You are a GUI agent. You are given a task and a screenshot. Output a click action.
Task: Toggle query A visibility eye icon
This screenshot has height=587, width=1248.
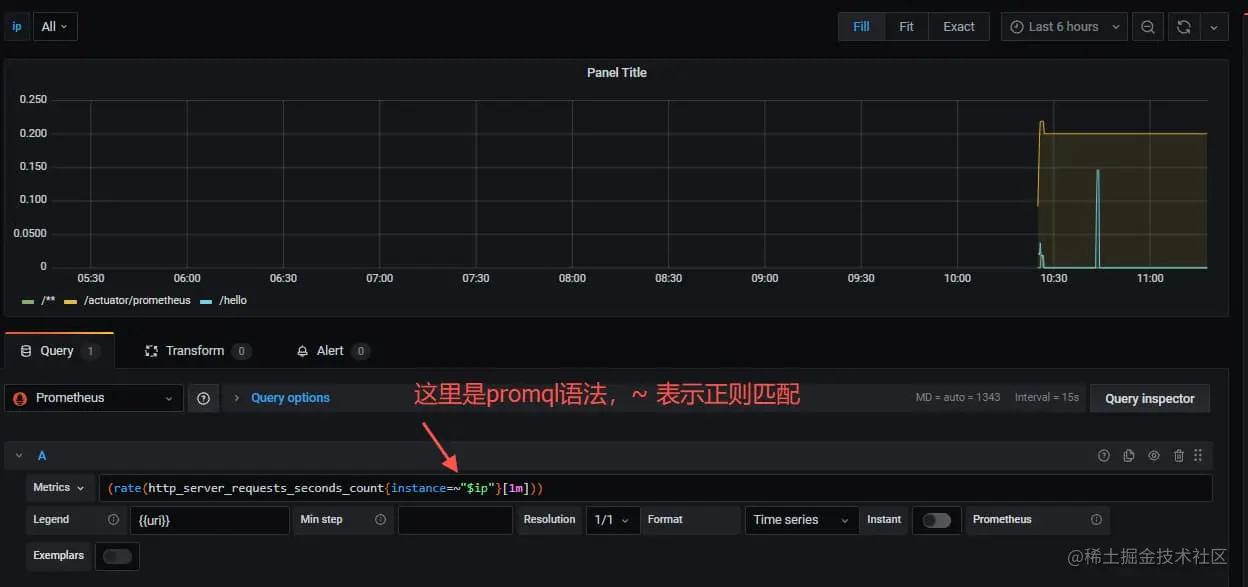pyautogui.click(x=1154, y=456)
